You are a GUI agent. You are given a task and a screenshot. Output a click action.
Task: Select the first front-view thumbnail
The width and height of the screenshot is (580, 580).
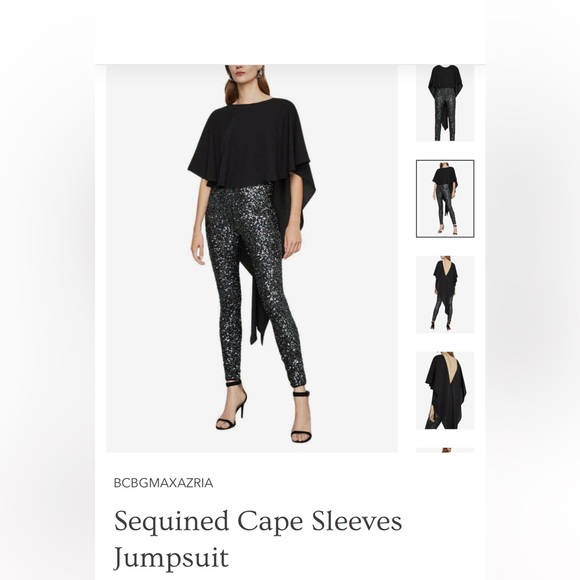coord(445,103)
